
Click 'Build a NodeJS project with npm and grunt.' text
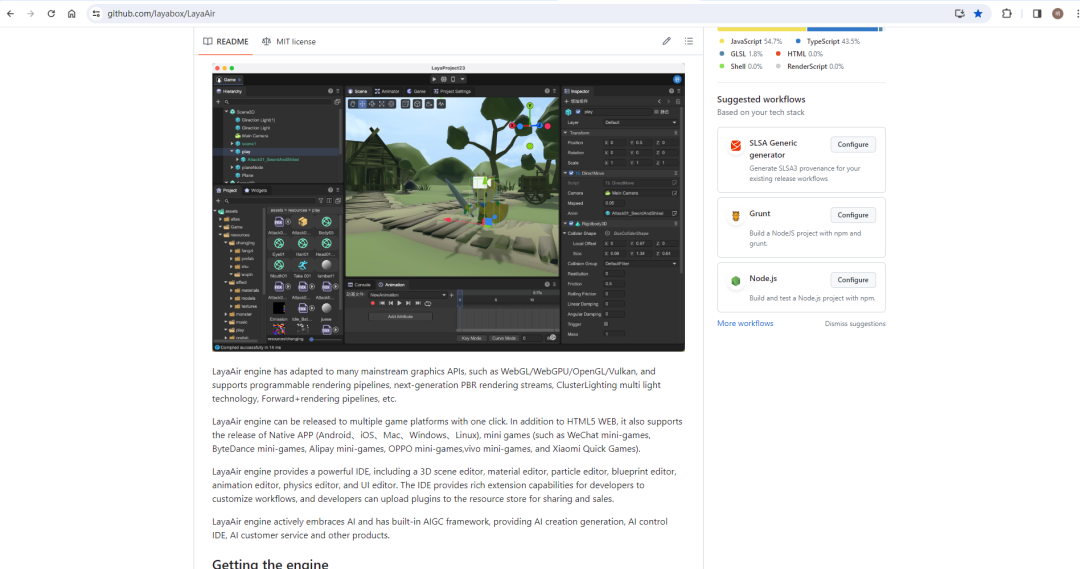coord(805,238)
